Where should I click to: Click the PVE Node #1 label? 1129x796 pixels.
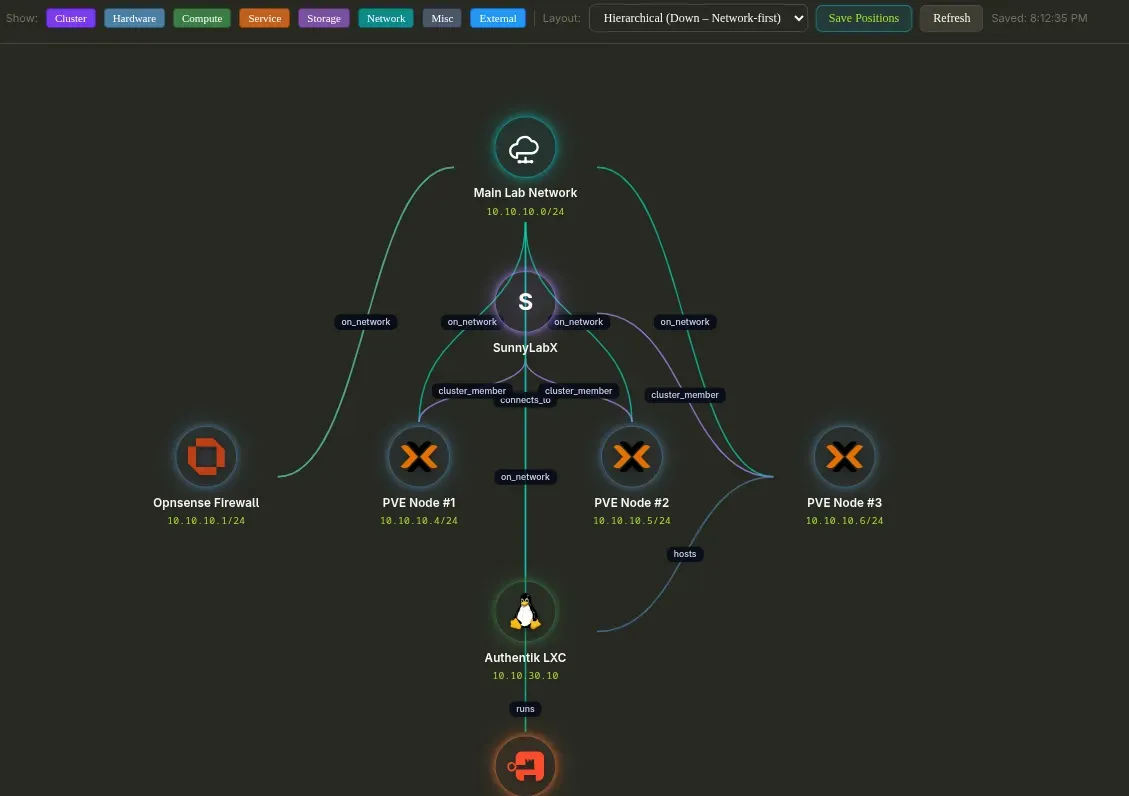click(x=419, y=502)
